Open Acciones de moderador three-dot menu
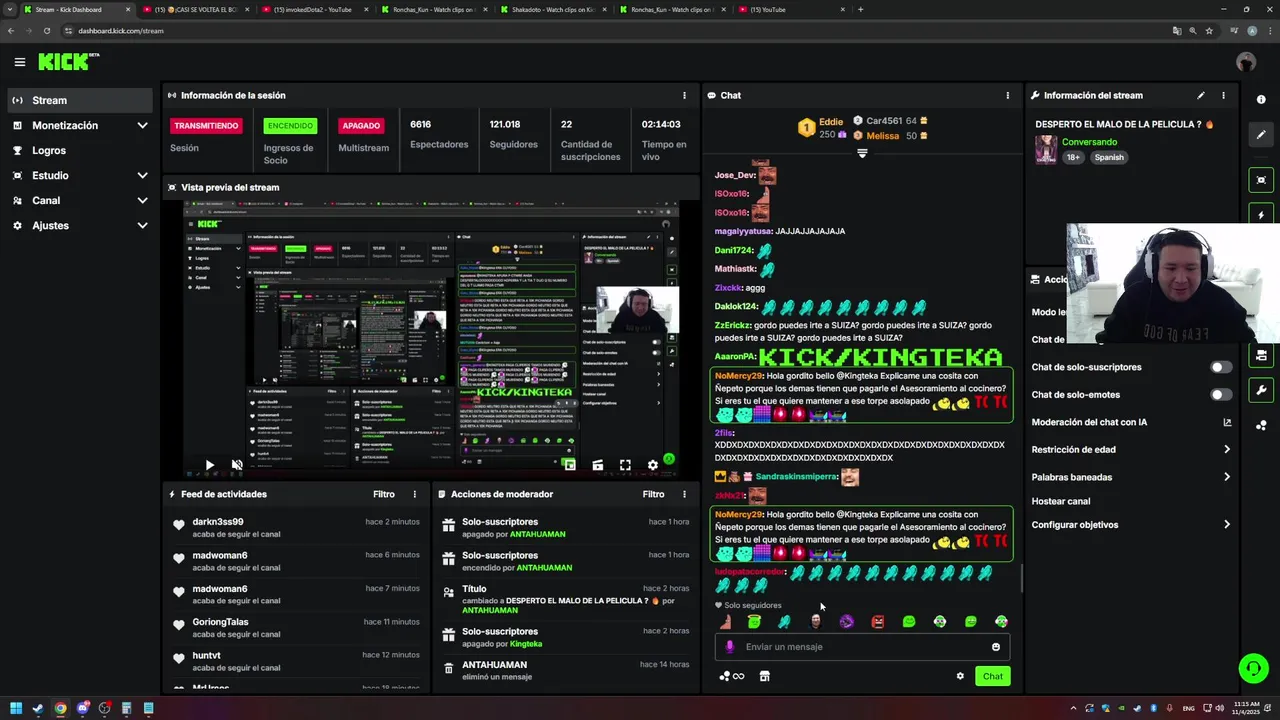Screen dimensions: 1280x720 click(684, 494)
